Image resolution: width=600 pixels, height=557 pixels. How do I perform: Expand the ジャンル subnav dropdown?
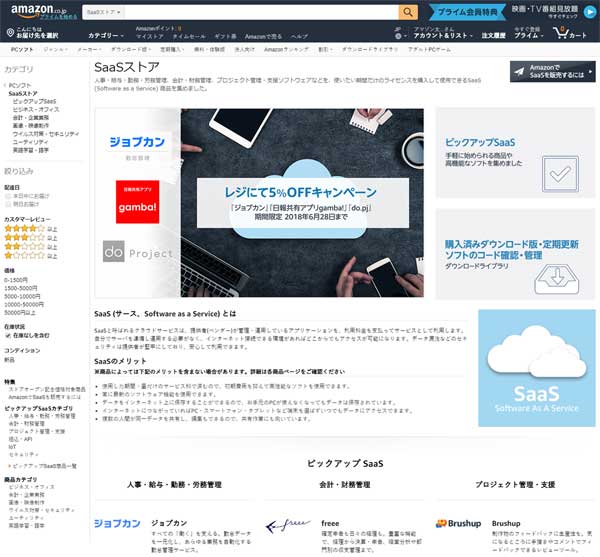[x=55, y=49]
